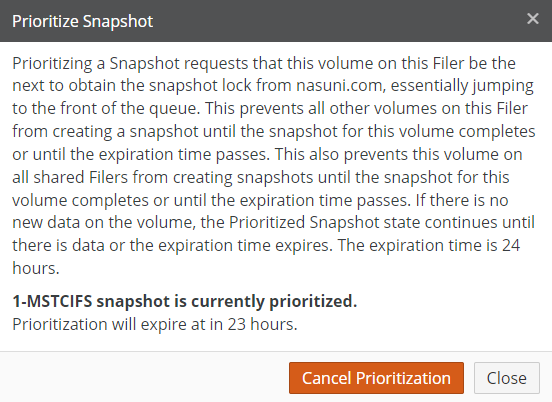This screenshot has height=402, width=552.
Task: Click the dark gray dialog header bar
Action: 276,21
